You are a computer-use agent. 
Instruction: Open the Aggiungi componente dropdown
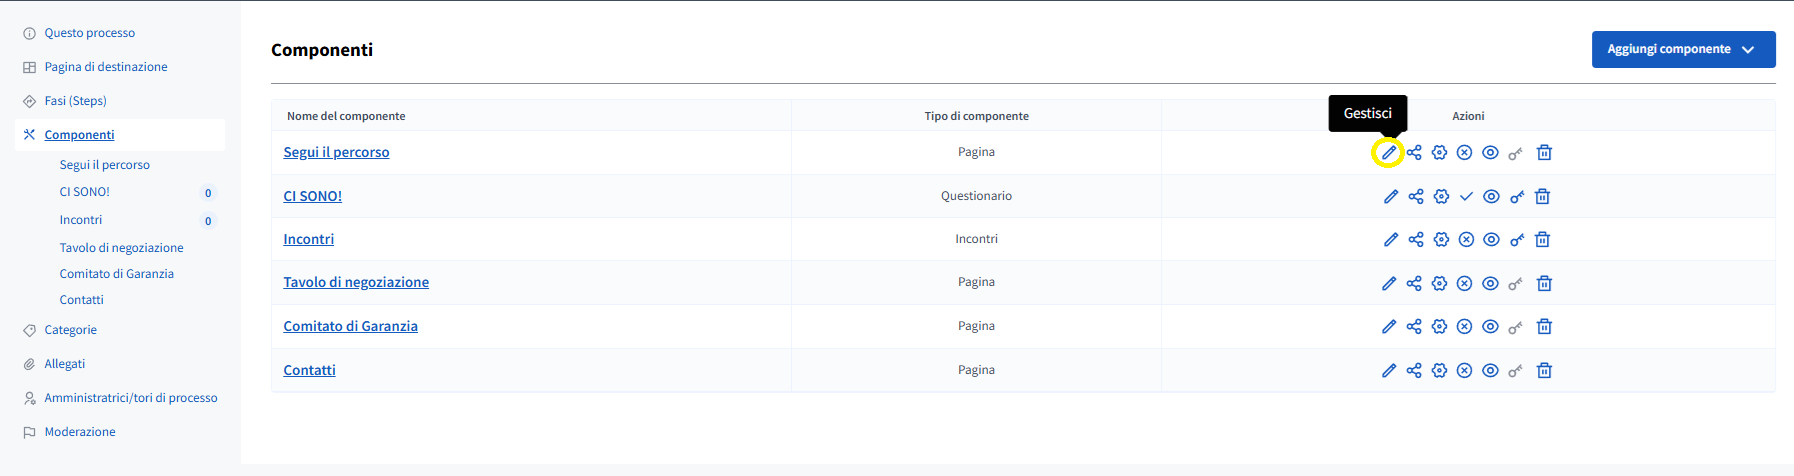[1683, 49]
